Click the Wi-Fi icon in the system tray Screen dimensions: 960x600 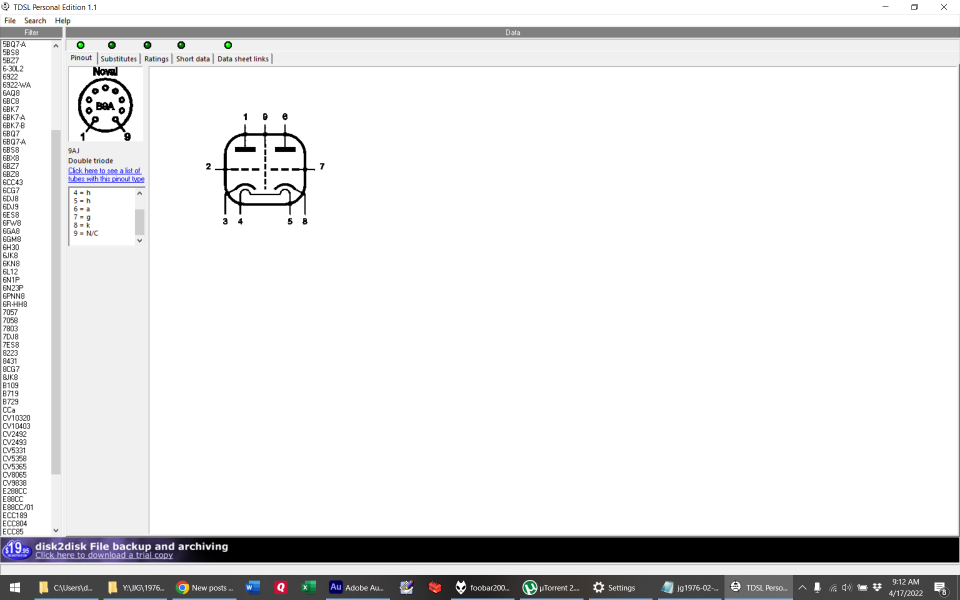832,587
